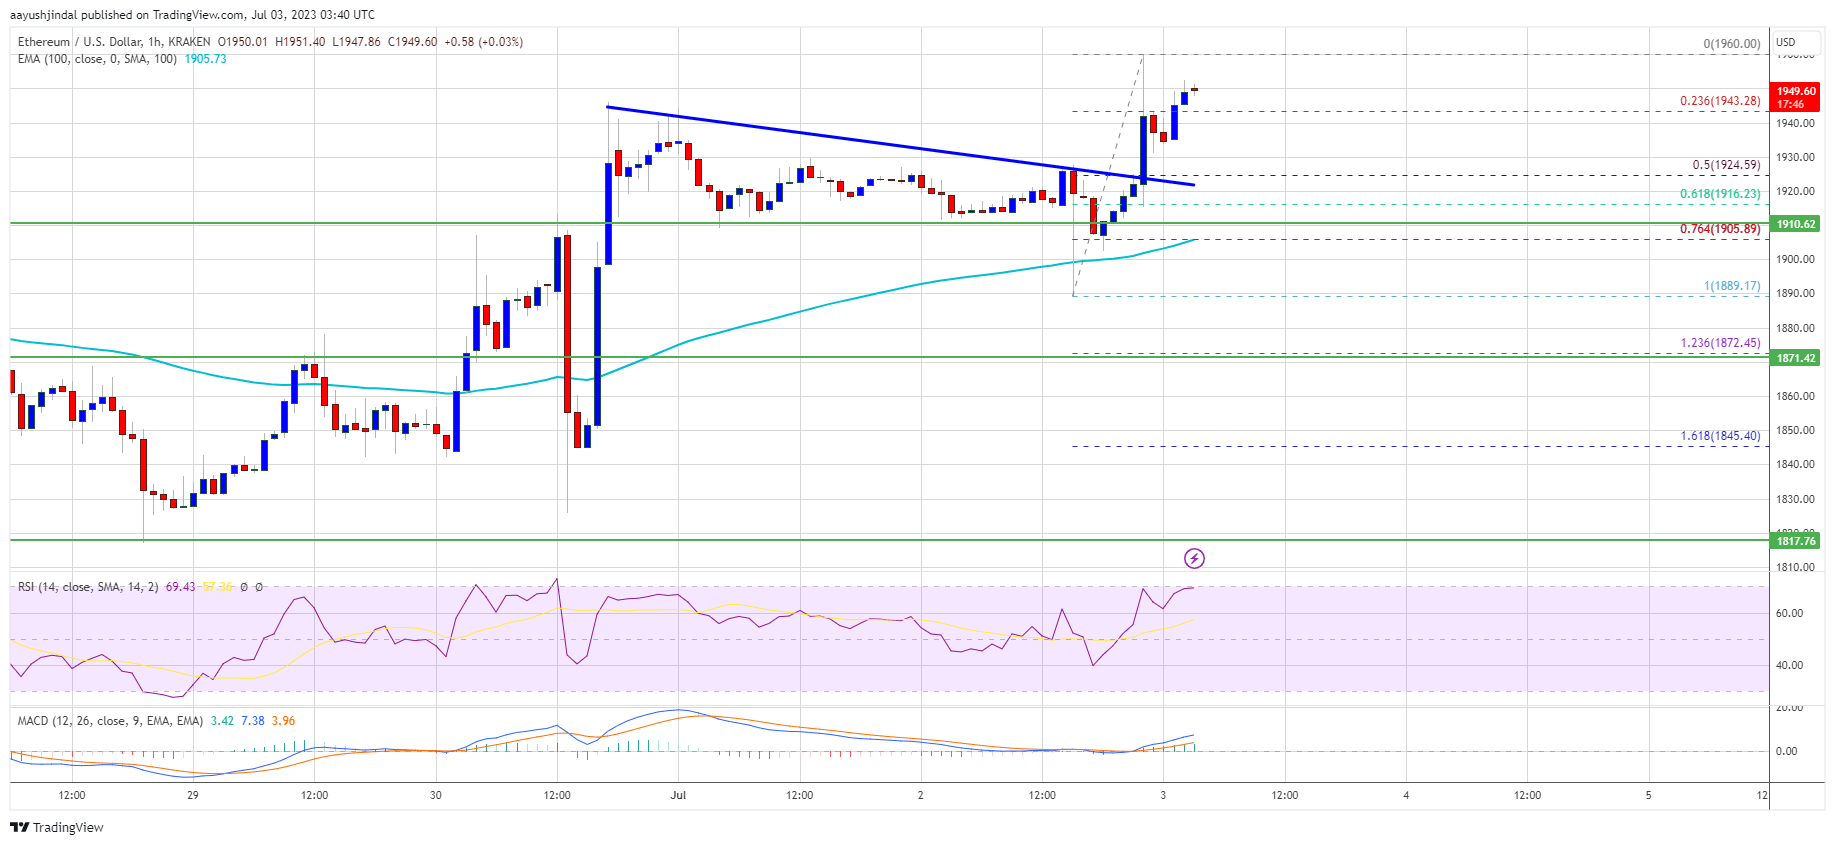This screenshot has width=1835, height=845.
Task: Click the close price value C1949.60
Action: coord(412,42)
